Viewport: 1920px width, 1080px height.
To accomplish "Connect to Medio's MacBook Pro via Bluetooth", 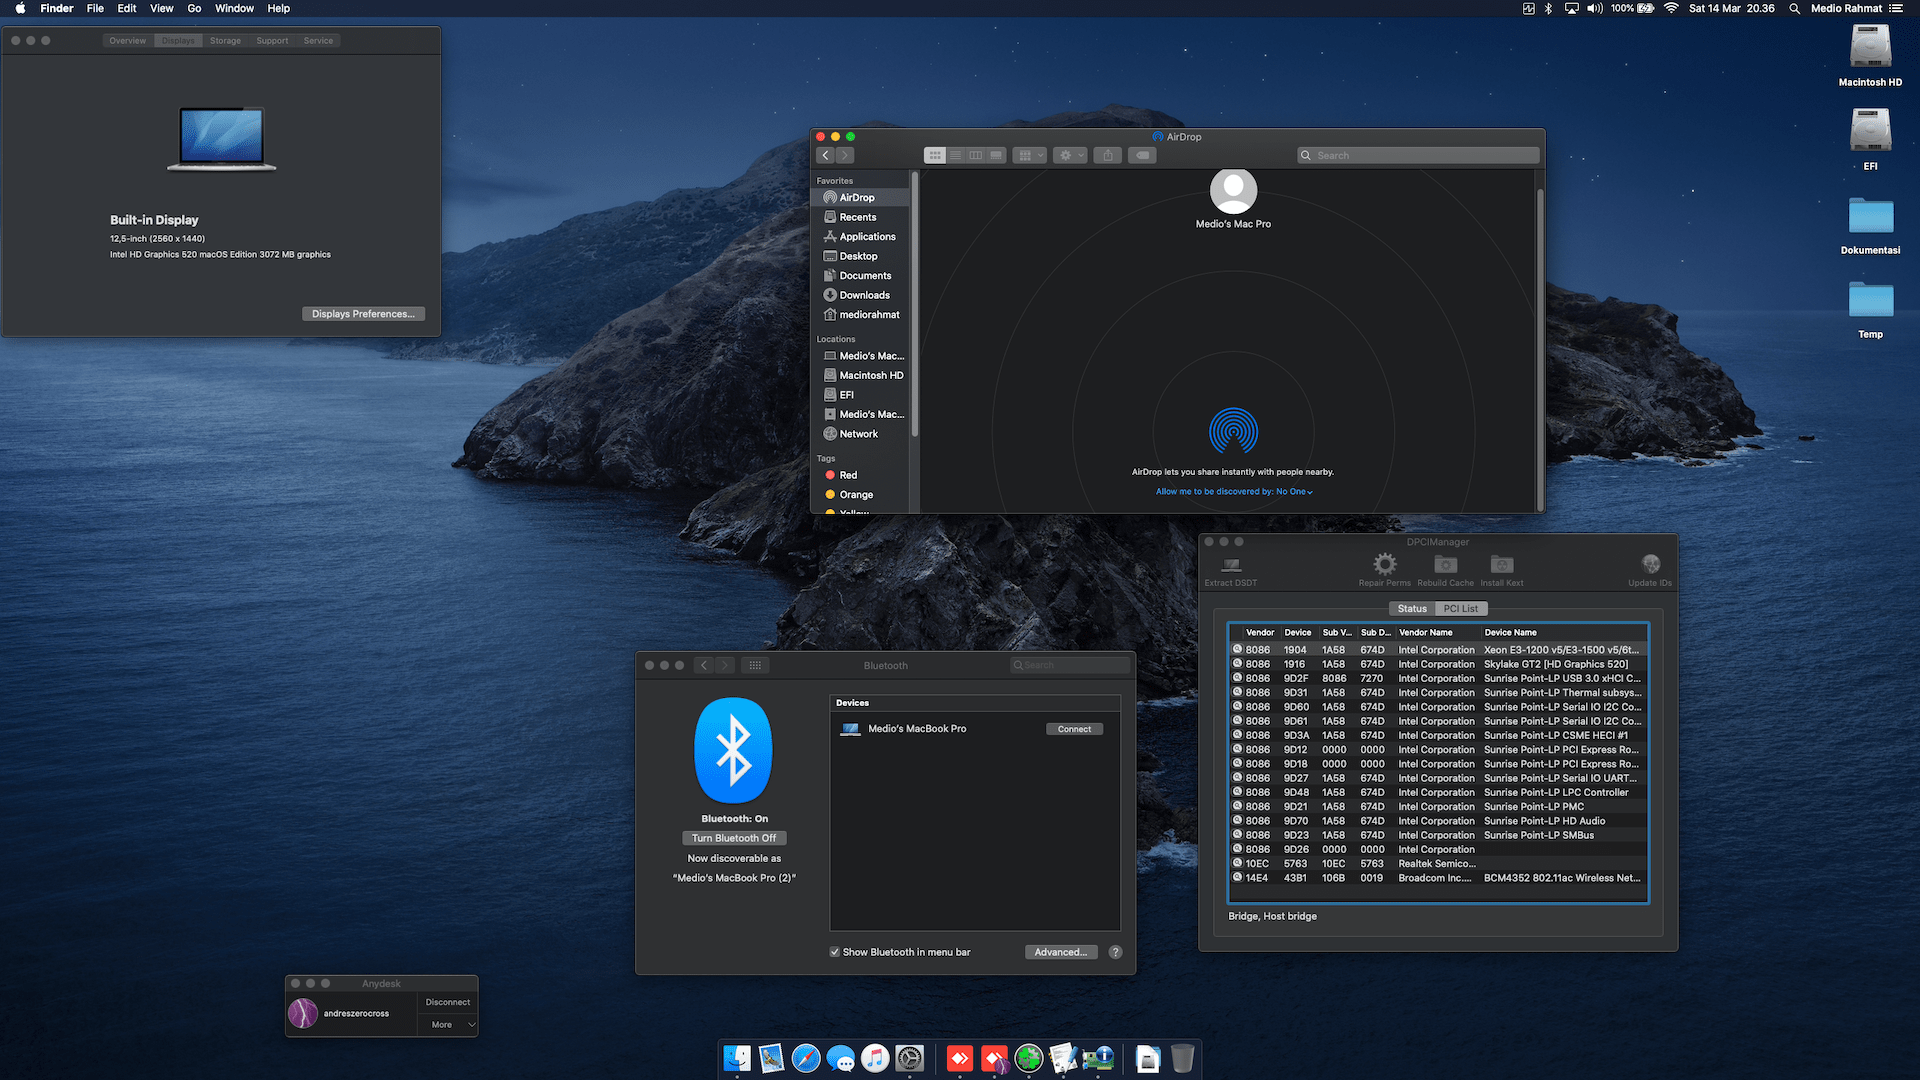I will [x=1074, y=729].
